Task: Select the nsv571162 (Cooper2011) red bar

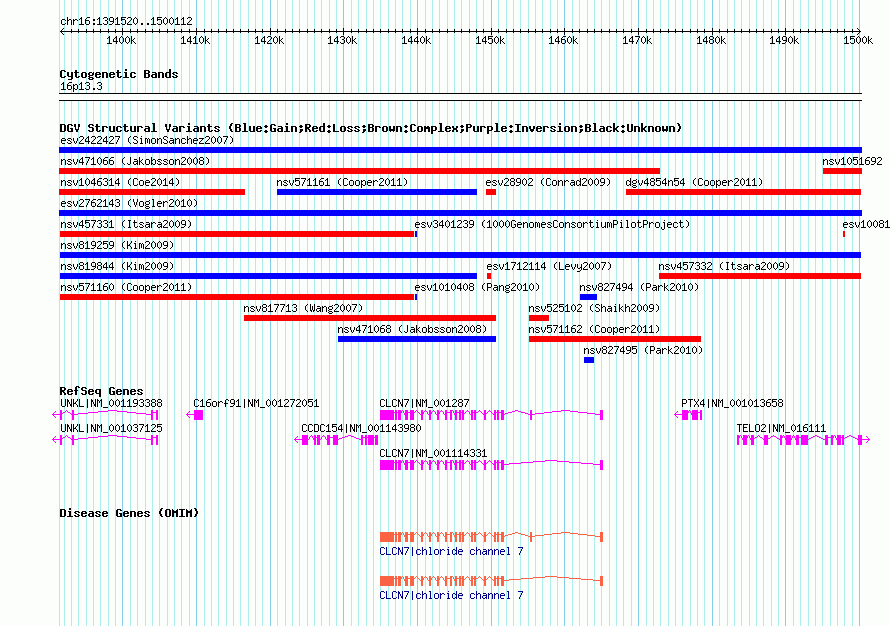Action: click(615, 339)
